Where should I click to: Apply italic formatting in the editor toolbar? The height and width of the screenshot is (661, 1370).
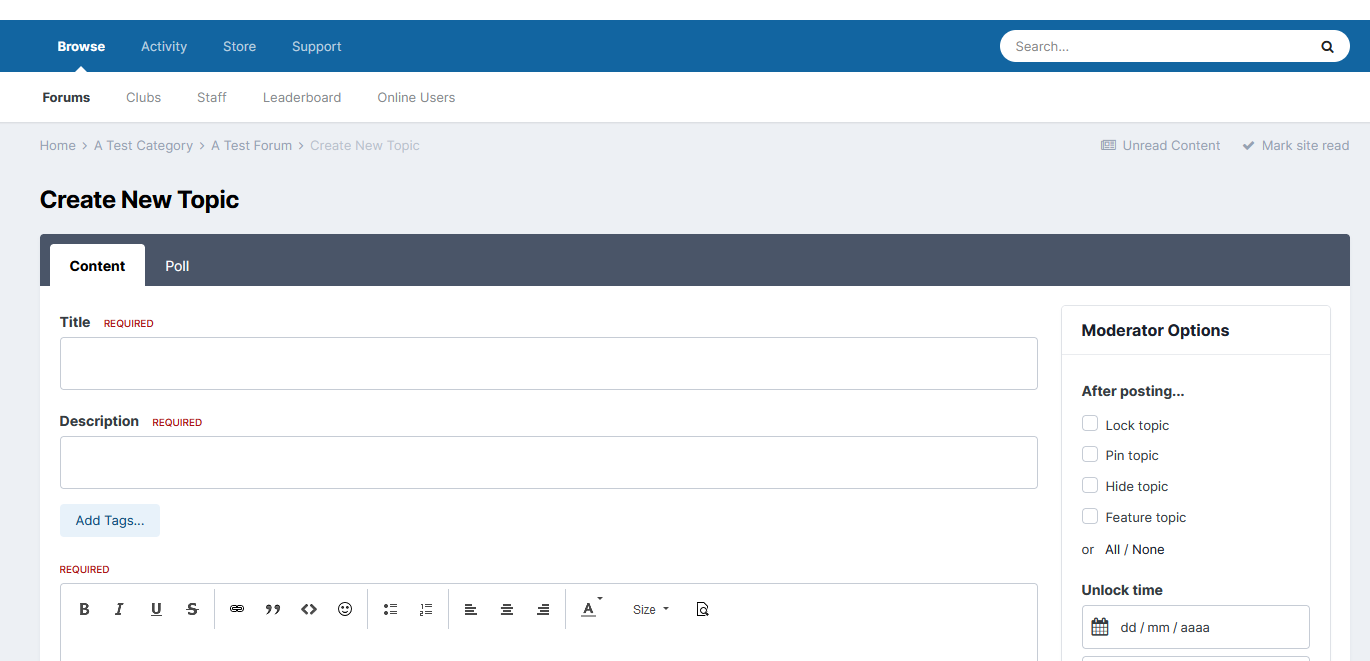point(120,609)
